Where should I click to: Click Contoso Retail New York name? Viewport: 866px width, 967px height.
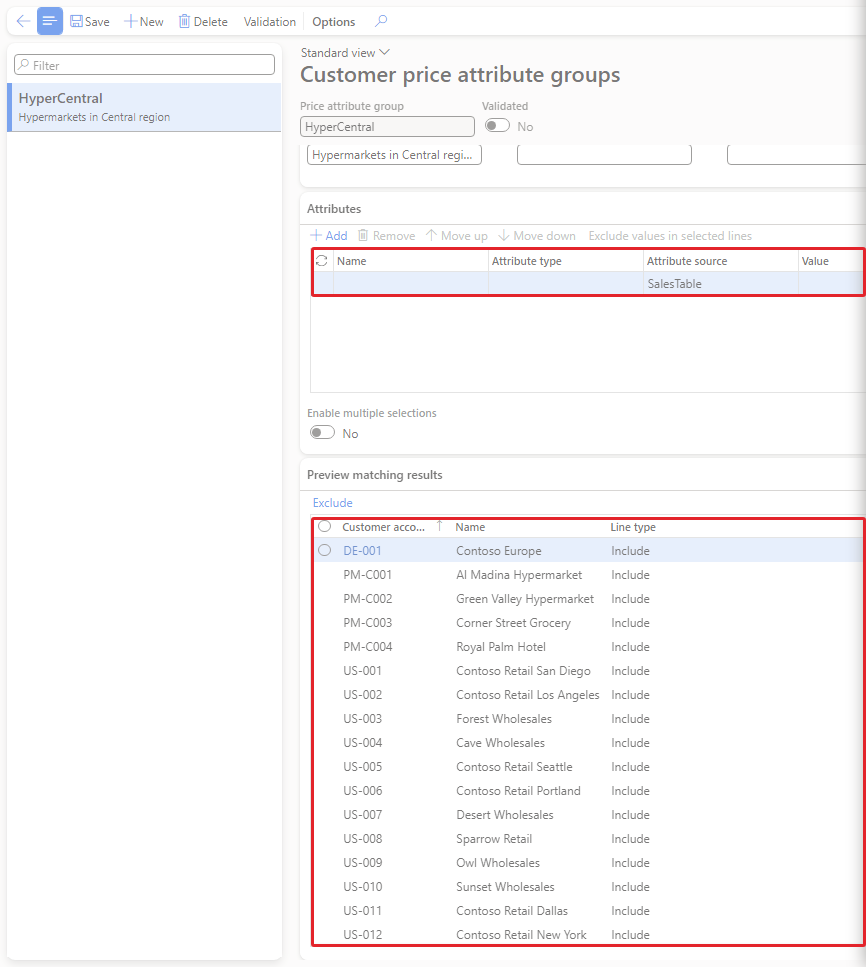tap(521, 935)
